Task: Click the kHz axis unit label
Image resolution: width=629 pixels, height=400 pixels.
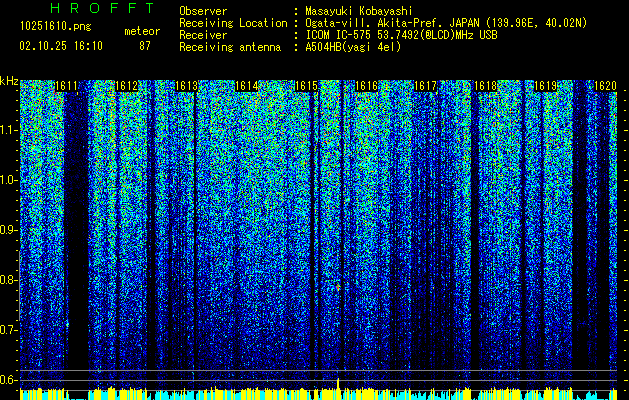Action: 9,82
